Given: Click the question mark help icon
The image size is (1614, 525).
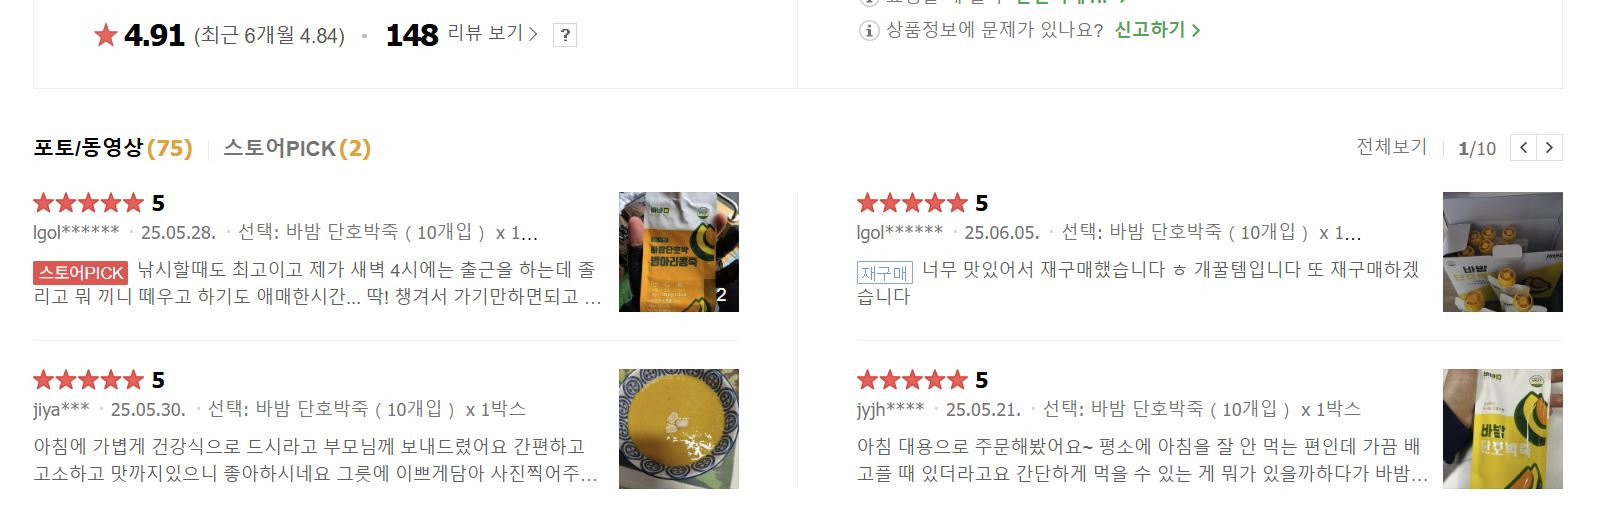Looking at the screenshot, I should [565, 35].
